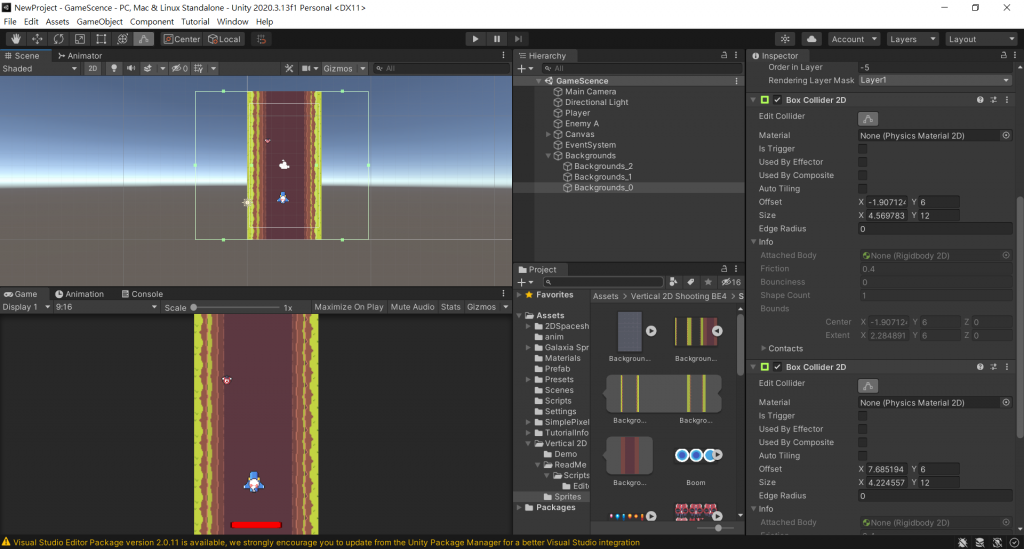This screenshot has width=1024, height=549.
Task: Toggle 2D scene view mode
Action: click(93, 69)
